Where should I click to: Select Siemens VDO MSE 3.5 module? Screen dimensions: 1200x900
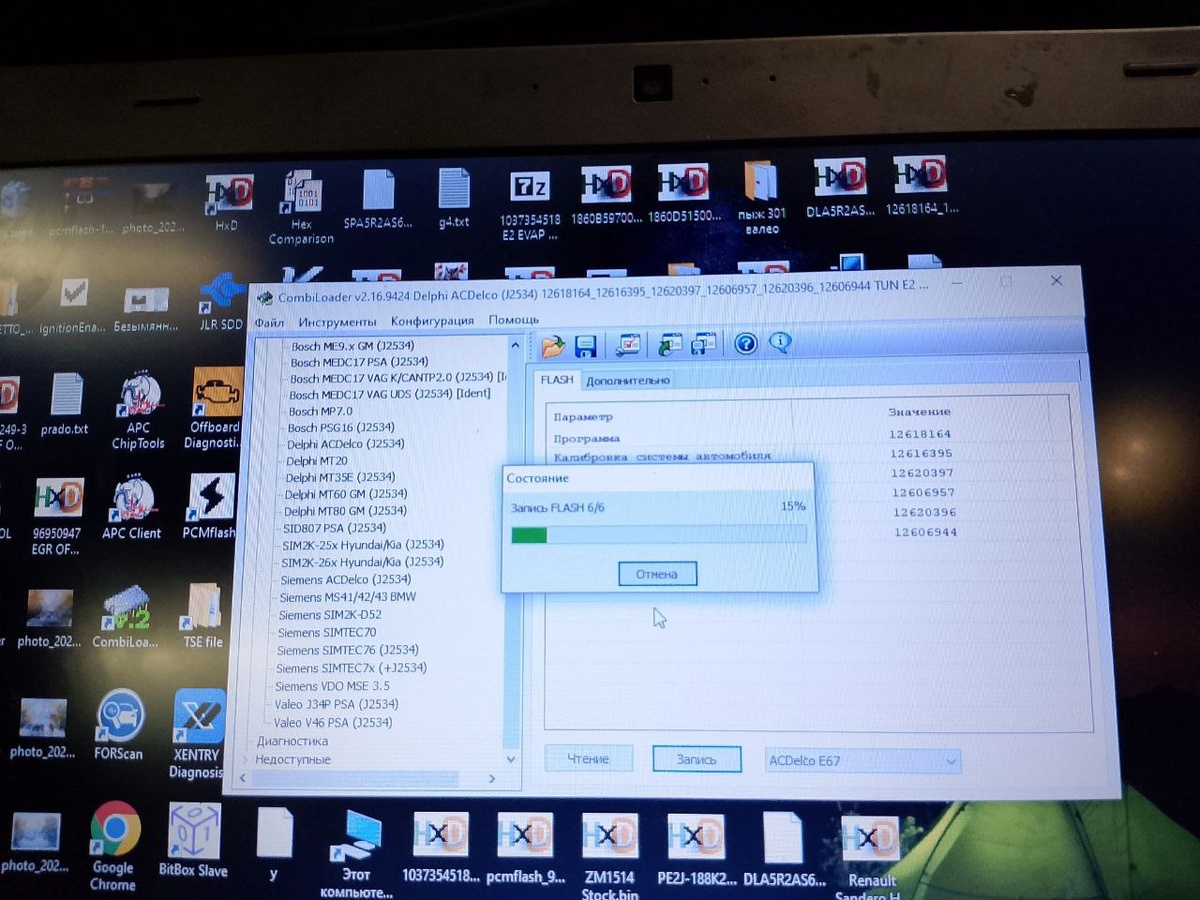click(333, 686)
